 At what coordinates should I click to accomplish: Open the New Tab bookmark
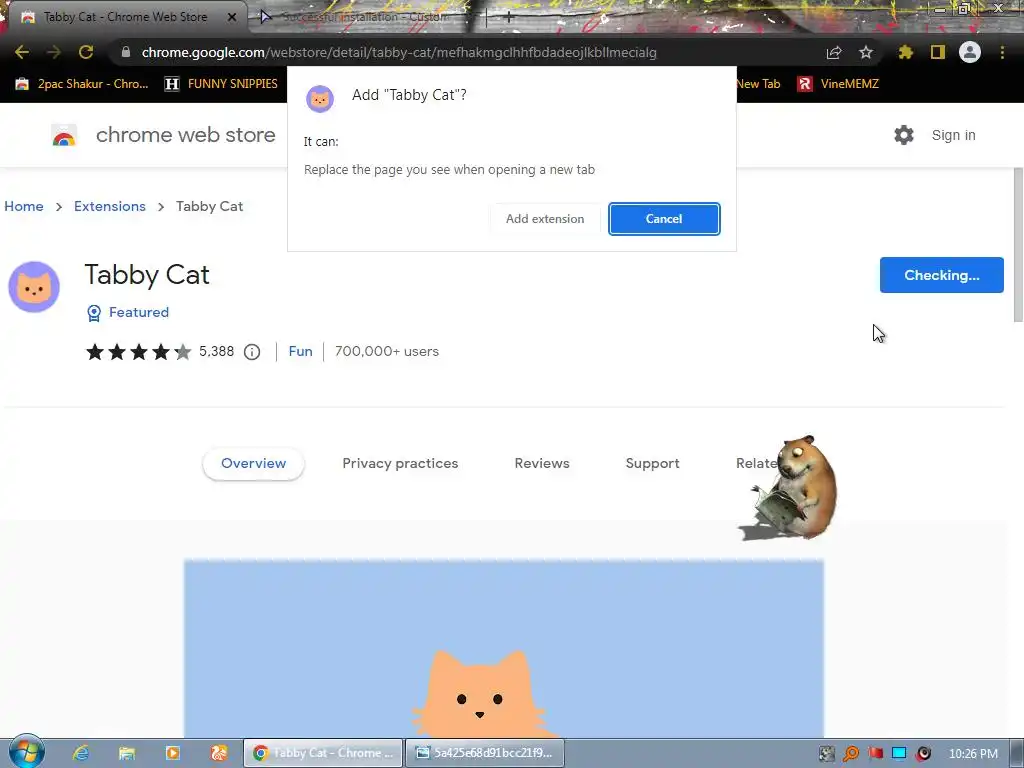[x=758, y=84]
